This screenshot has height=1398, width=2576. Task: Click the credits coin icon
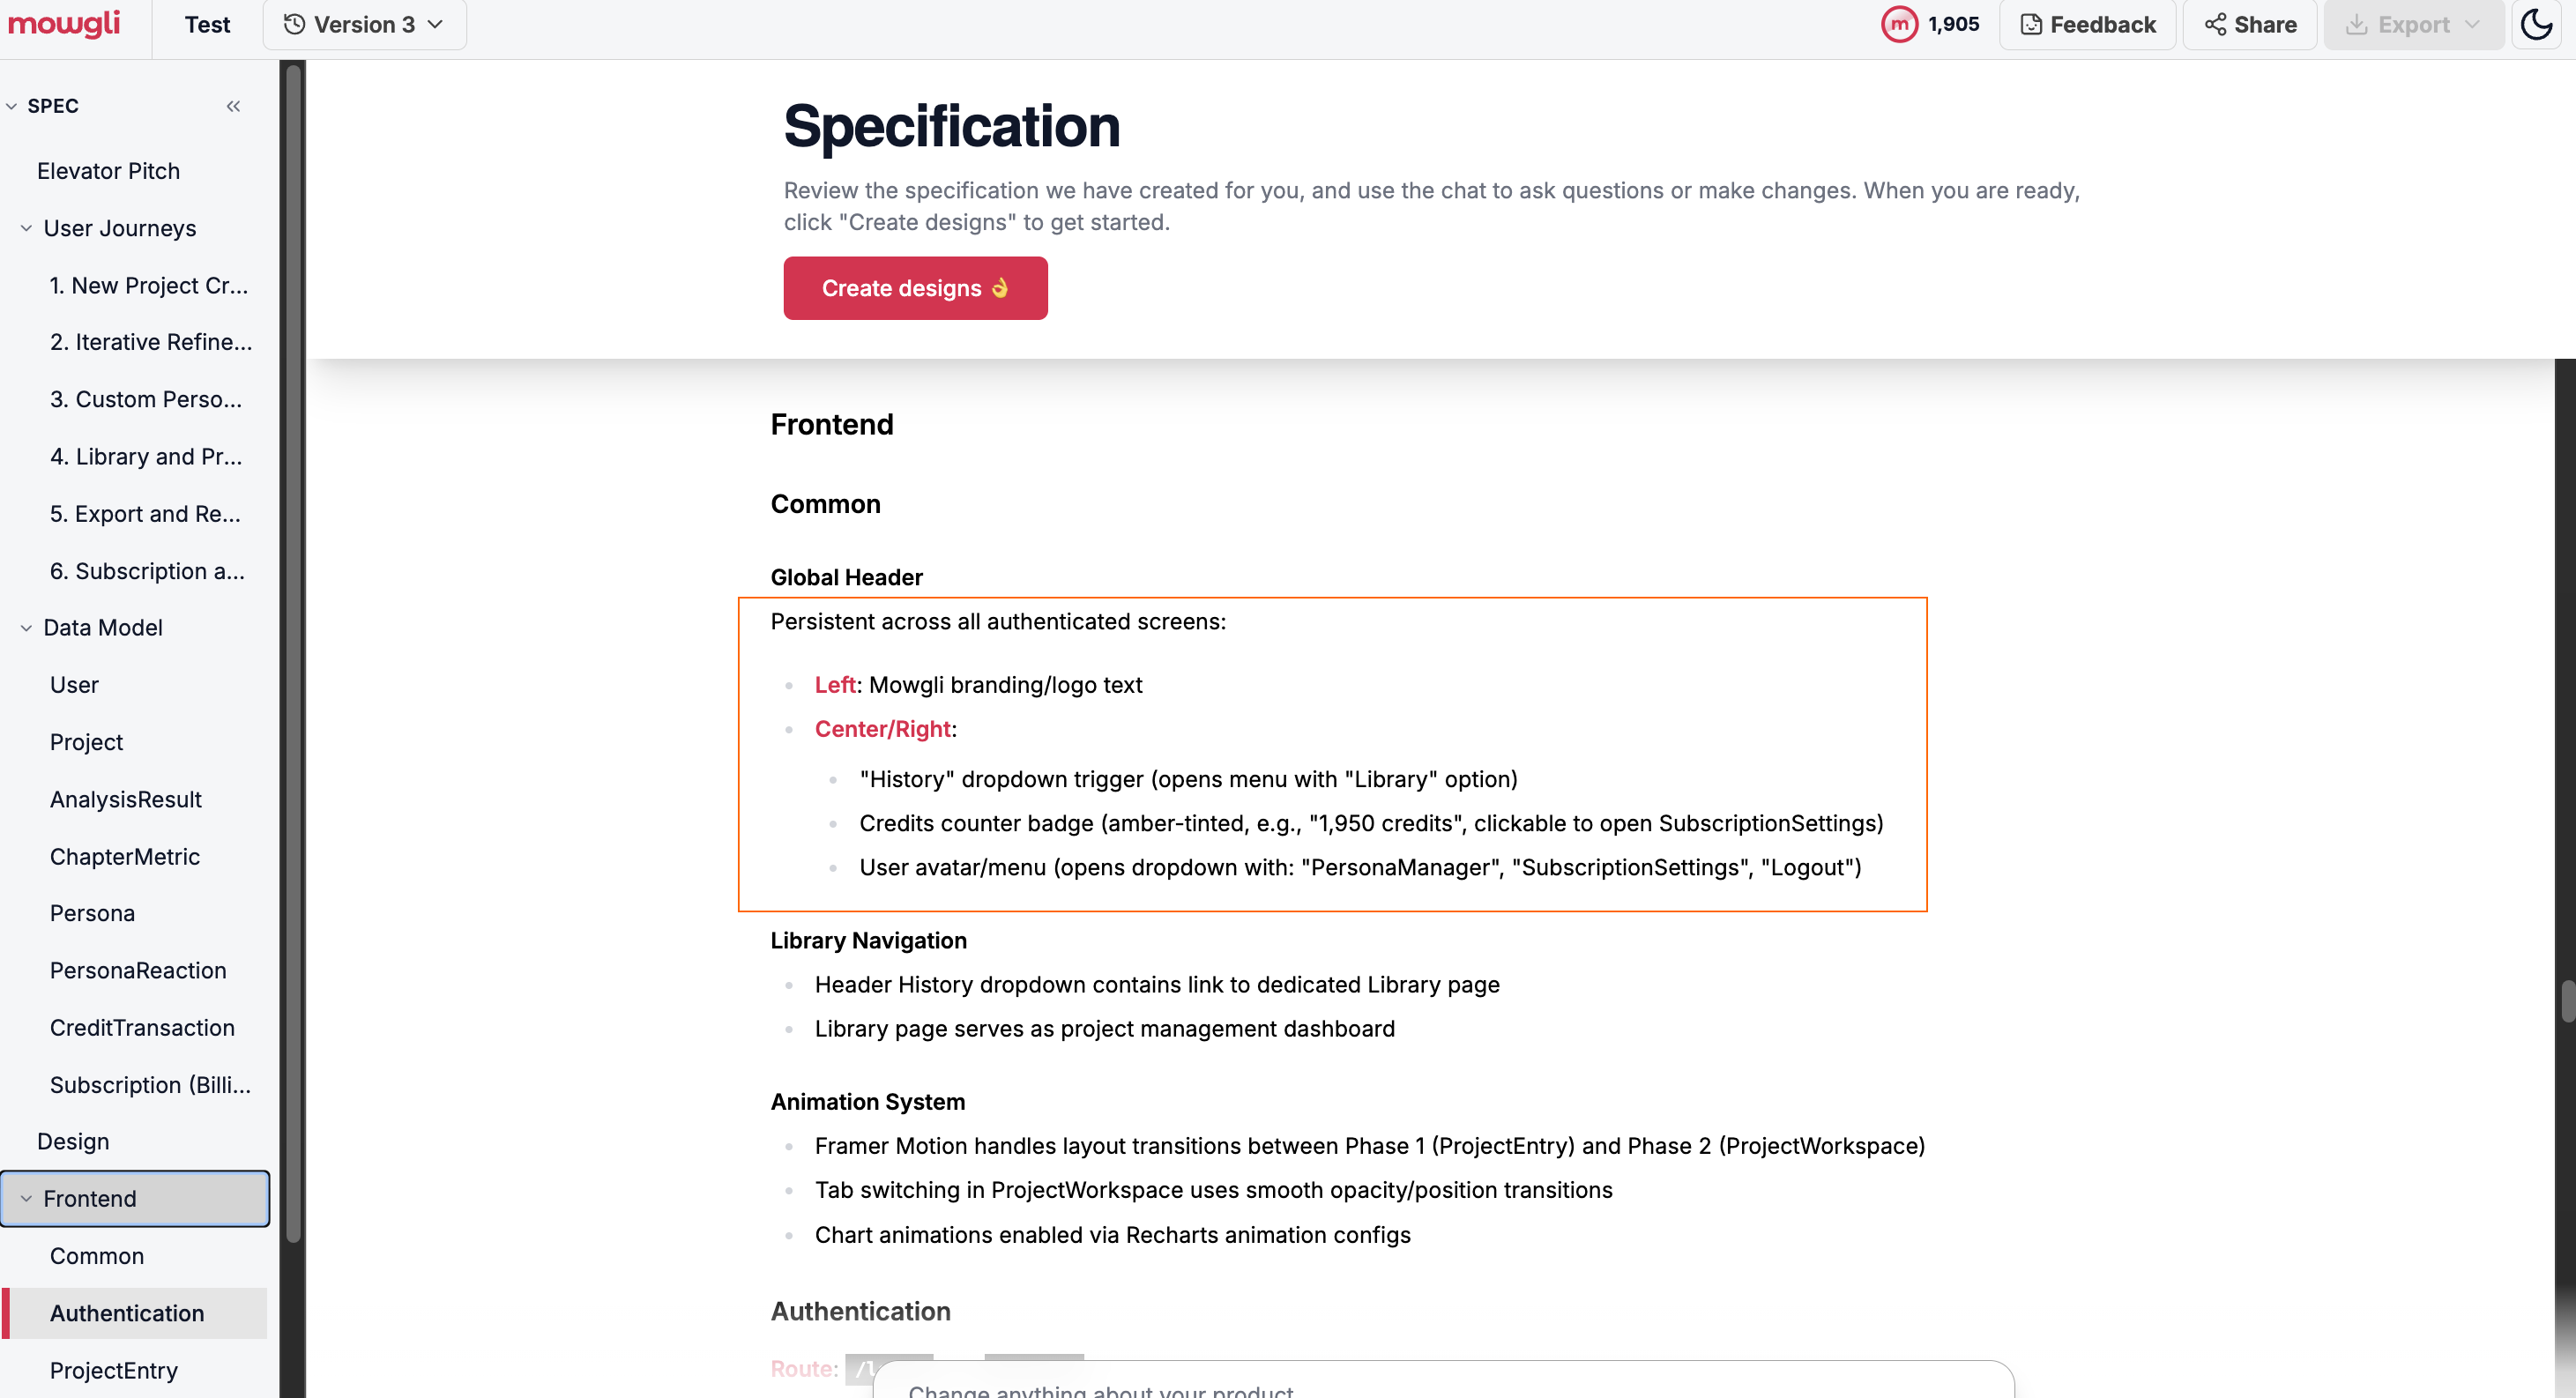tap(1899, 24)
